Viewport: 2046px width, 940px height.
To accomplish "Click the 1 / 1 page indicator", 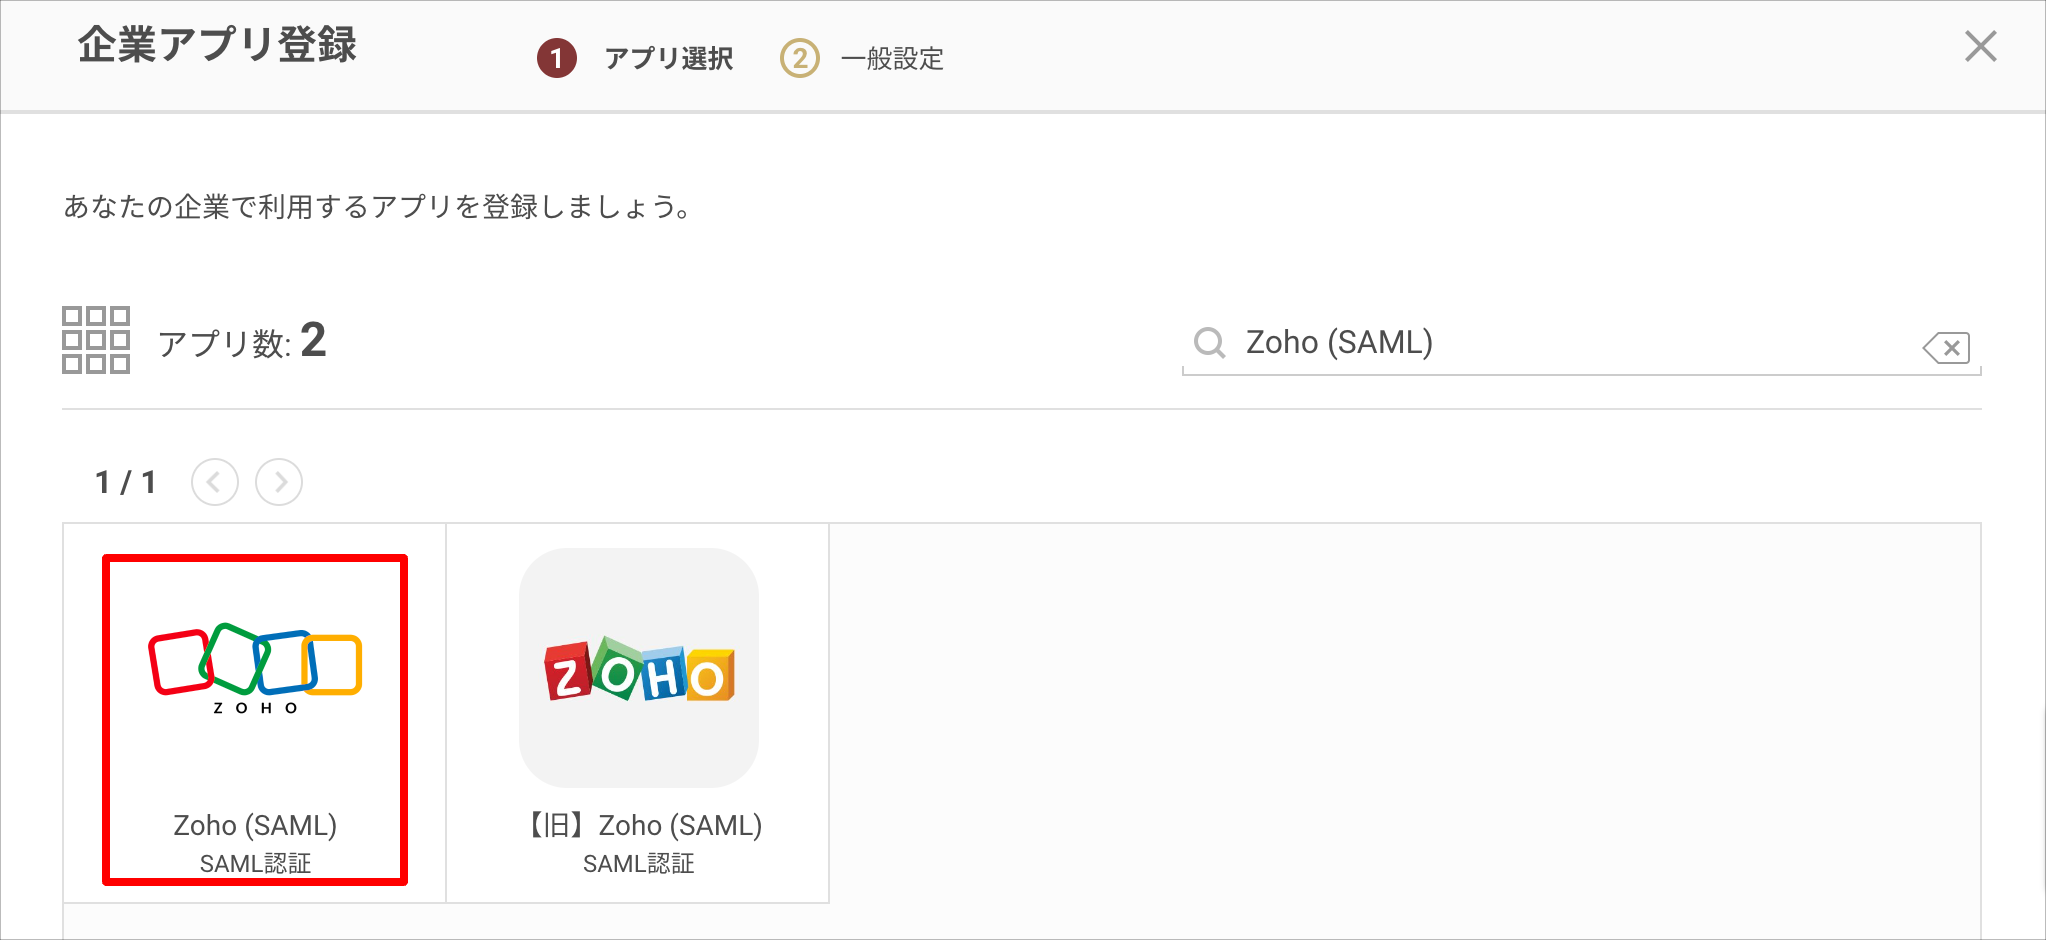I will point(125,483).
